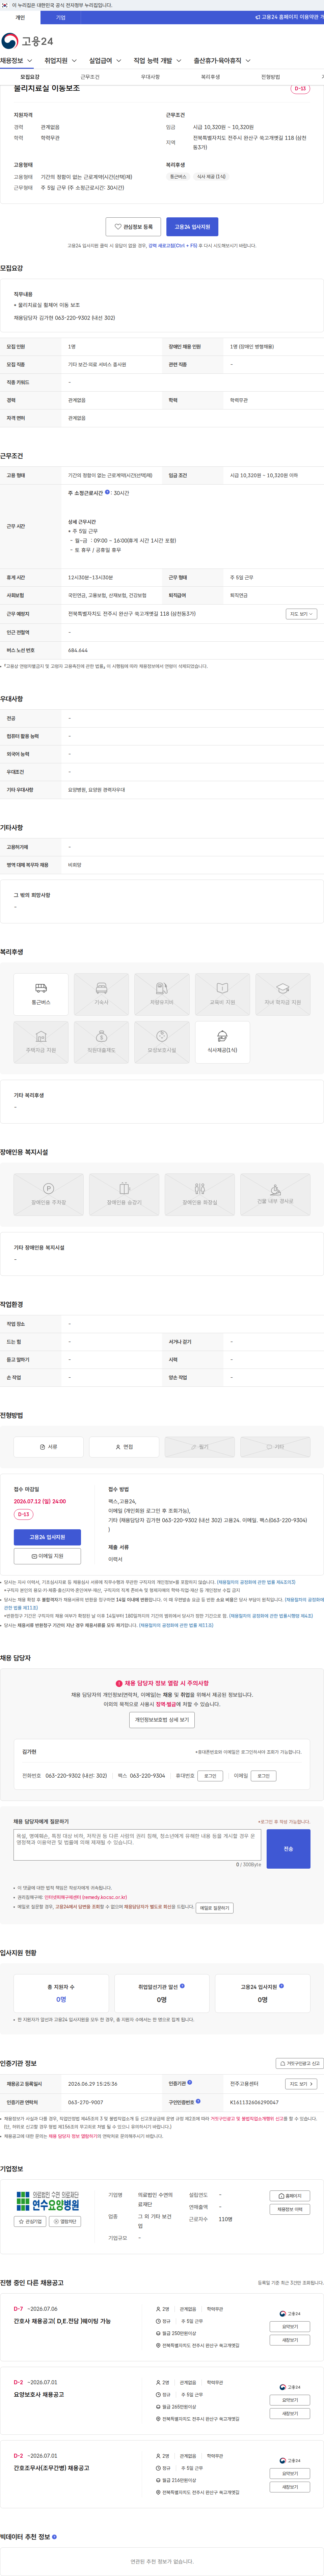Select the 모집요강 section tab
Image resolution: width=324 pixels, height=2576 pixels.
pyautogui.click(x=30, y=77)
